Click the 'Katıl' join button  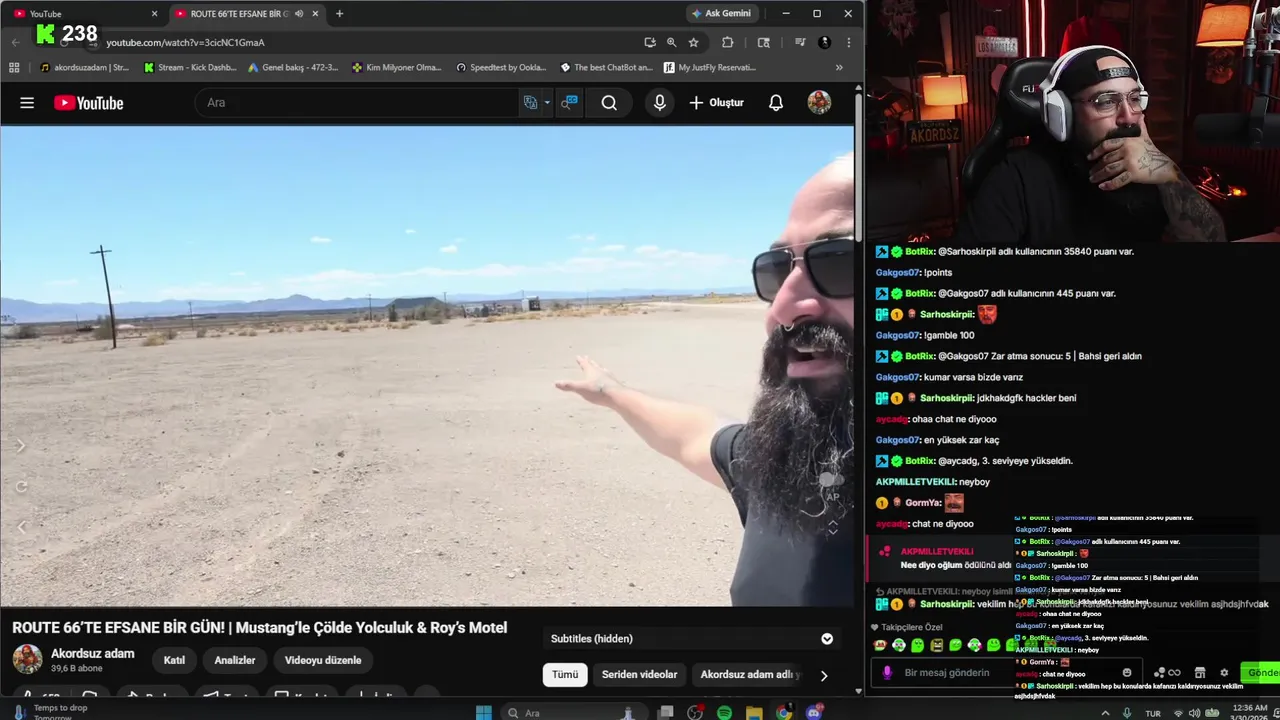[174, 660]
